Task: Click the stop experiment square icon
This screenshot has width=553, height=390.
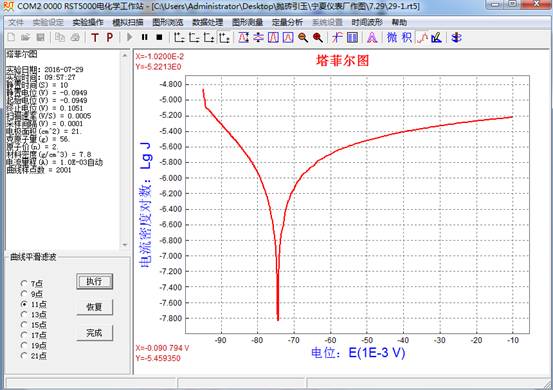Action: [159, 37]
